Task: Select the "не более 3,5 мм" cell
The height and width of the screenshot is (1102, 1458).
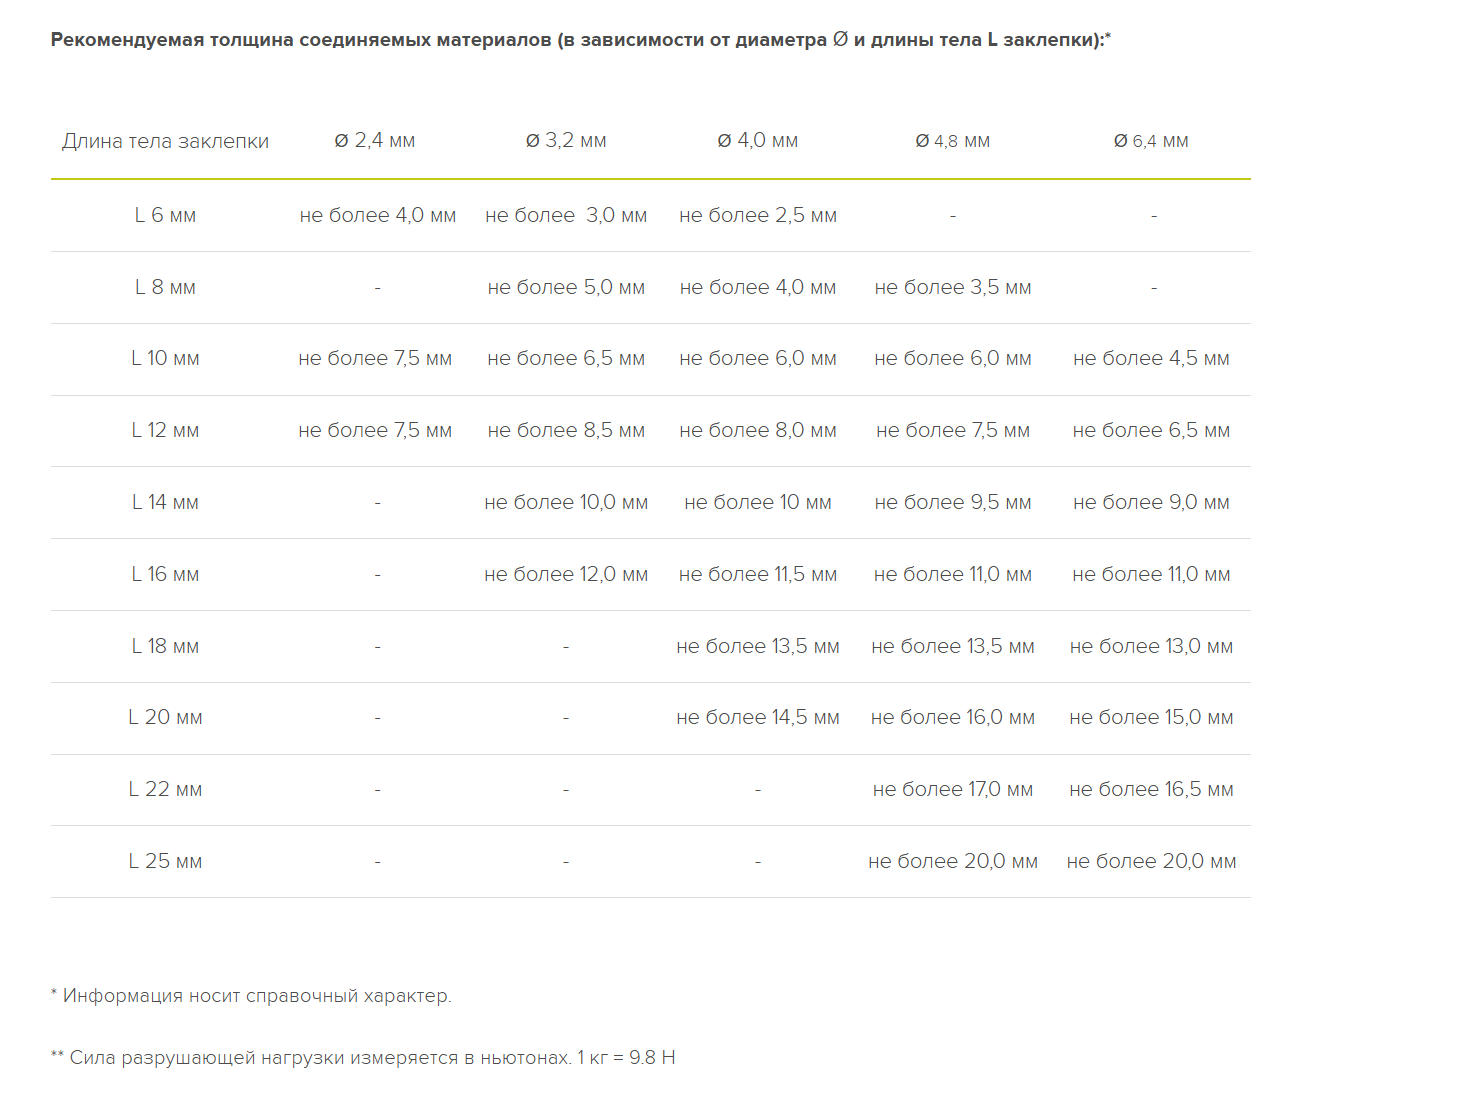Action: pyautogui.click(x=953, y=287)
